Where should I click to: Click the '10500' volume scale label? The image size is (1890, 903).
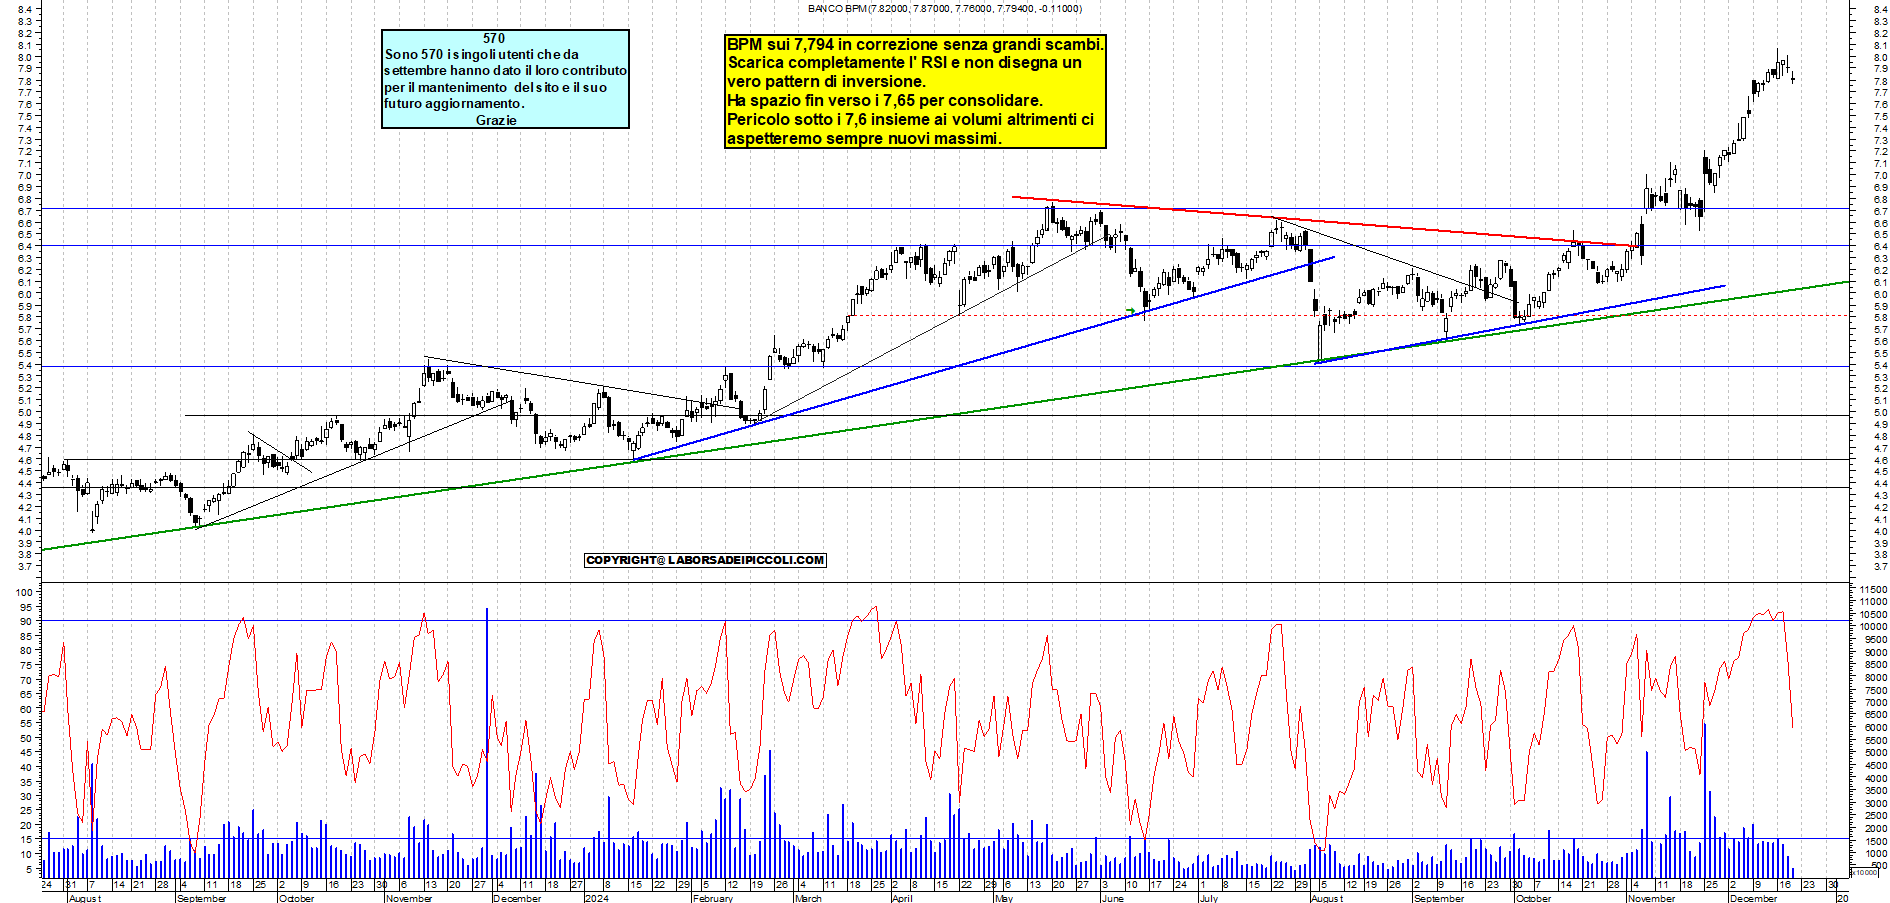(1873, 615)
